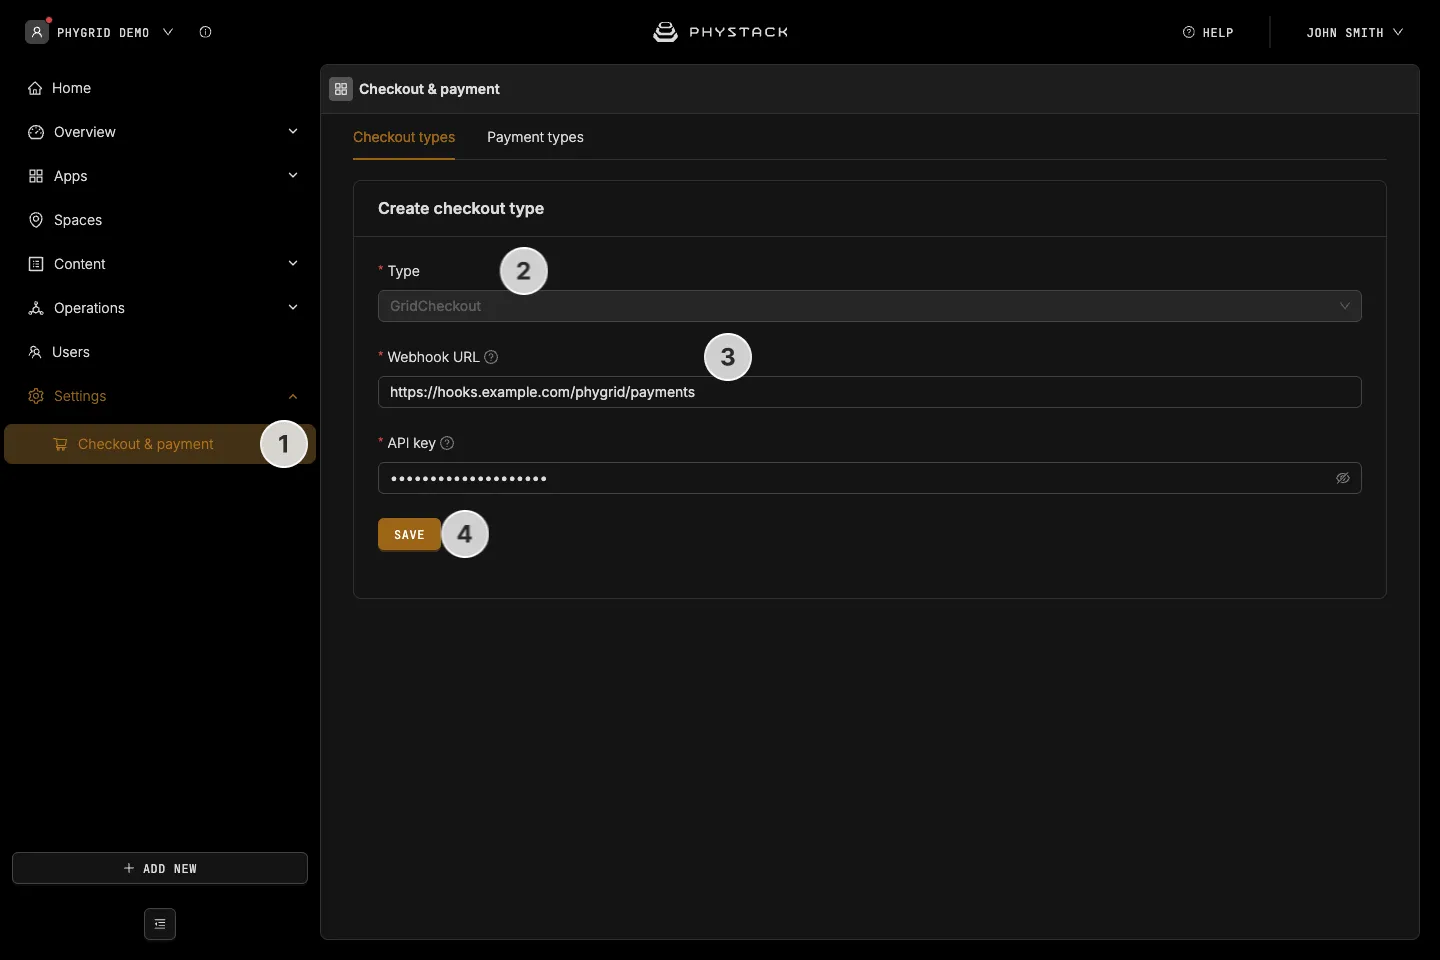This screenshot has height=960, width=1440.
Task: Collapse sidebar using bottom menu icon
Action: (160, 924)
